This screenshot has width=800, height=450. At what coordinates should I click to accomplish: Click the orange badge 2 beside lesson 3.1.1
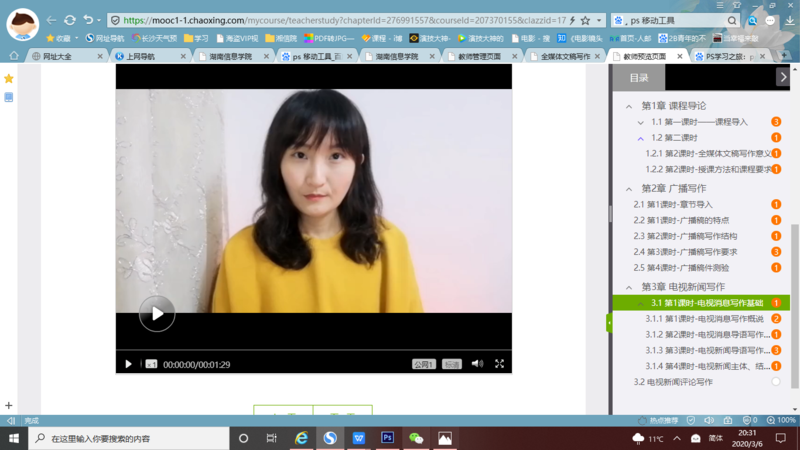(x=776, y=319)
